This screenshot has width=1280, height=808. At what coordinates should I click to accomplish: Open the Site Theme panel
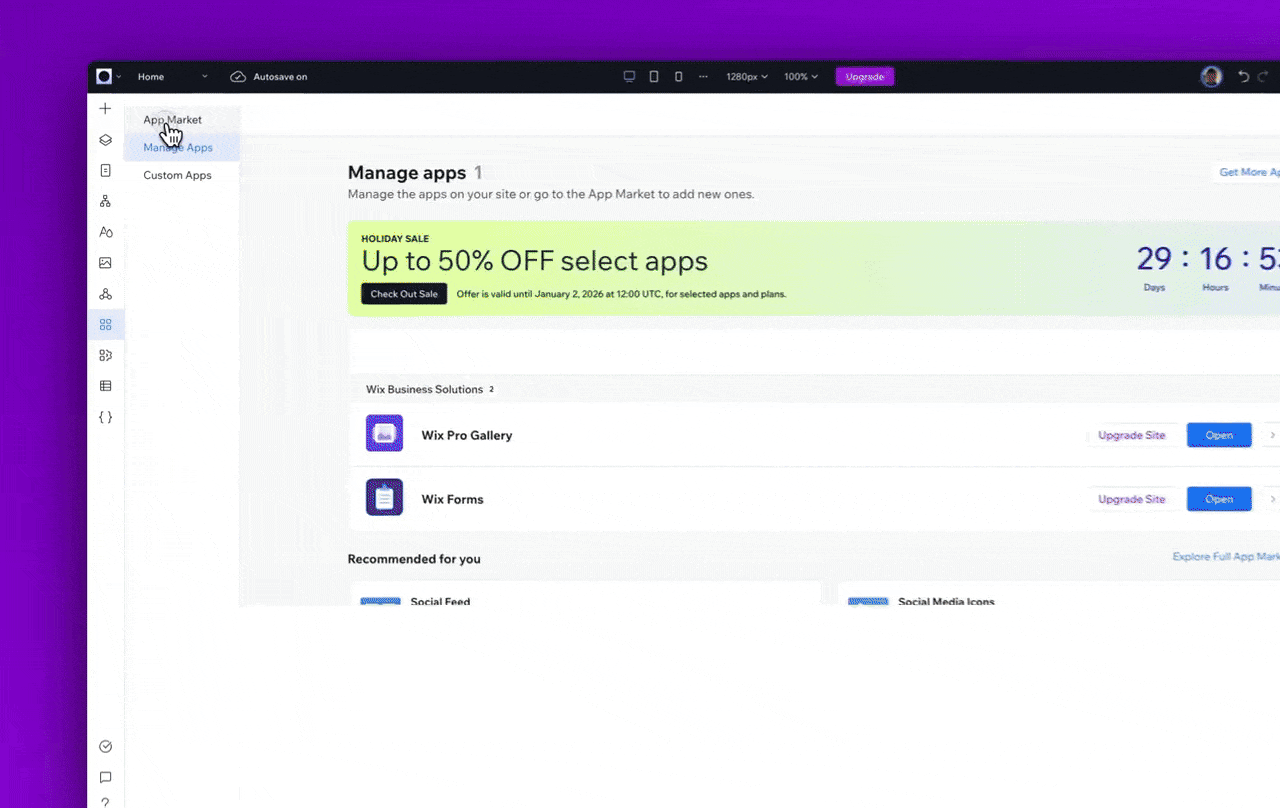(x=105, y=231)
